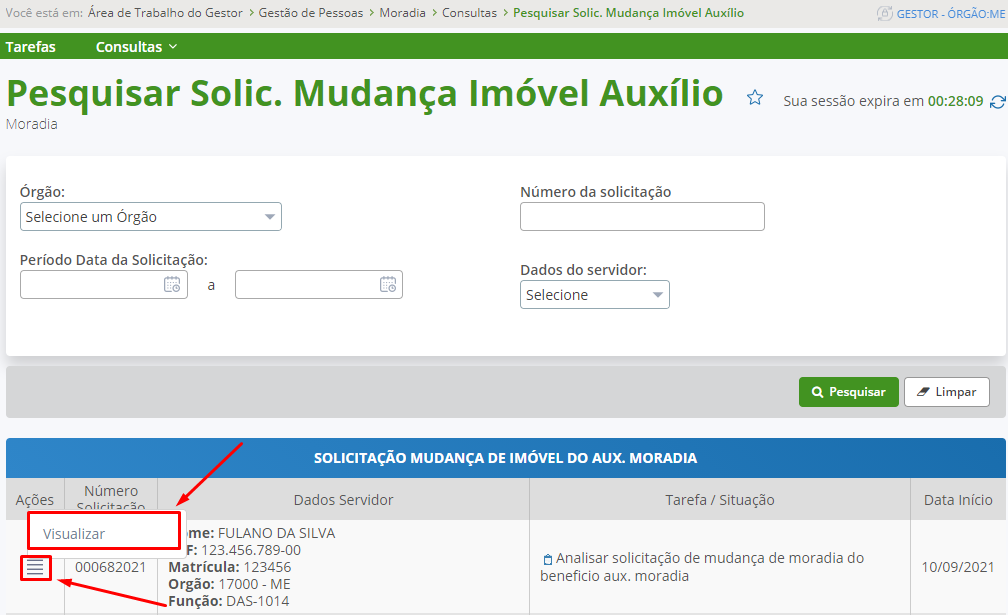Click the Limpar button
The width and height of the screenshot is (1008, 615).
pyautogui.click(x=946, y=392)
